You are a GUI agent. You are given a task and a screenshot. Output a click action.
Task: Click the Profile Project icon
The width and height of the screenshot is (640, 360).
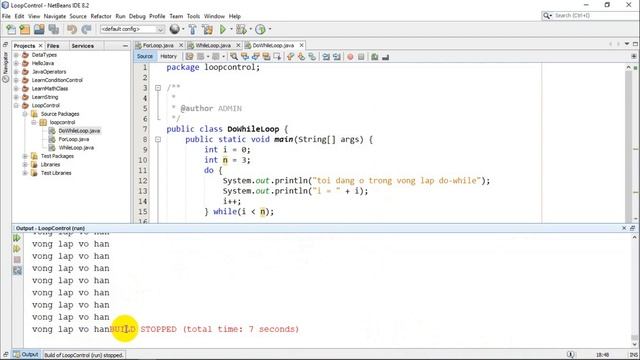point(260,29)
